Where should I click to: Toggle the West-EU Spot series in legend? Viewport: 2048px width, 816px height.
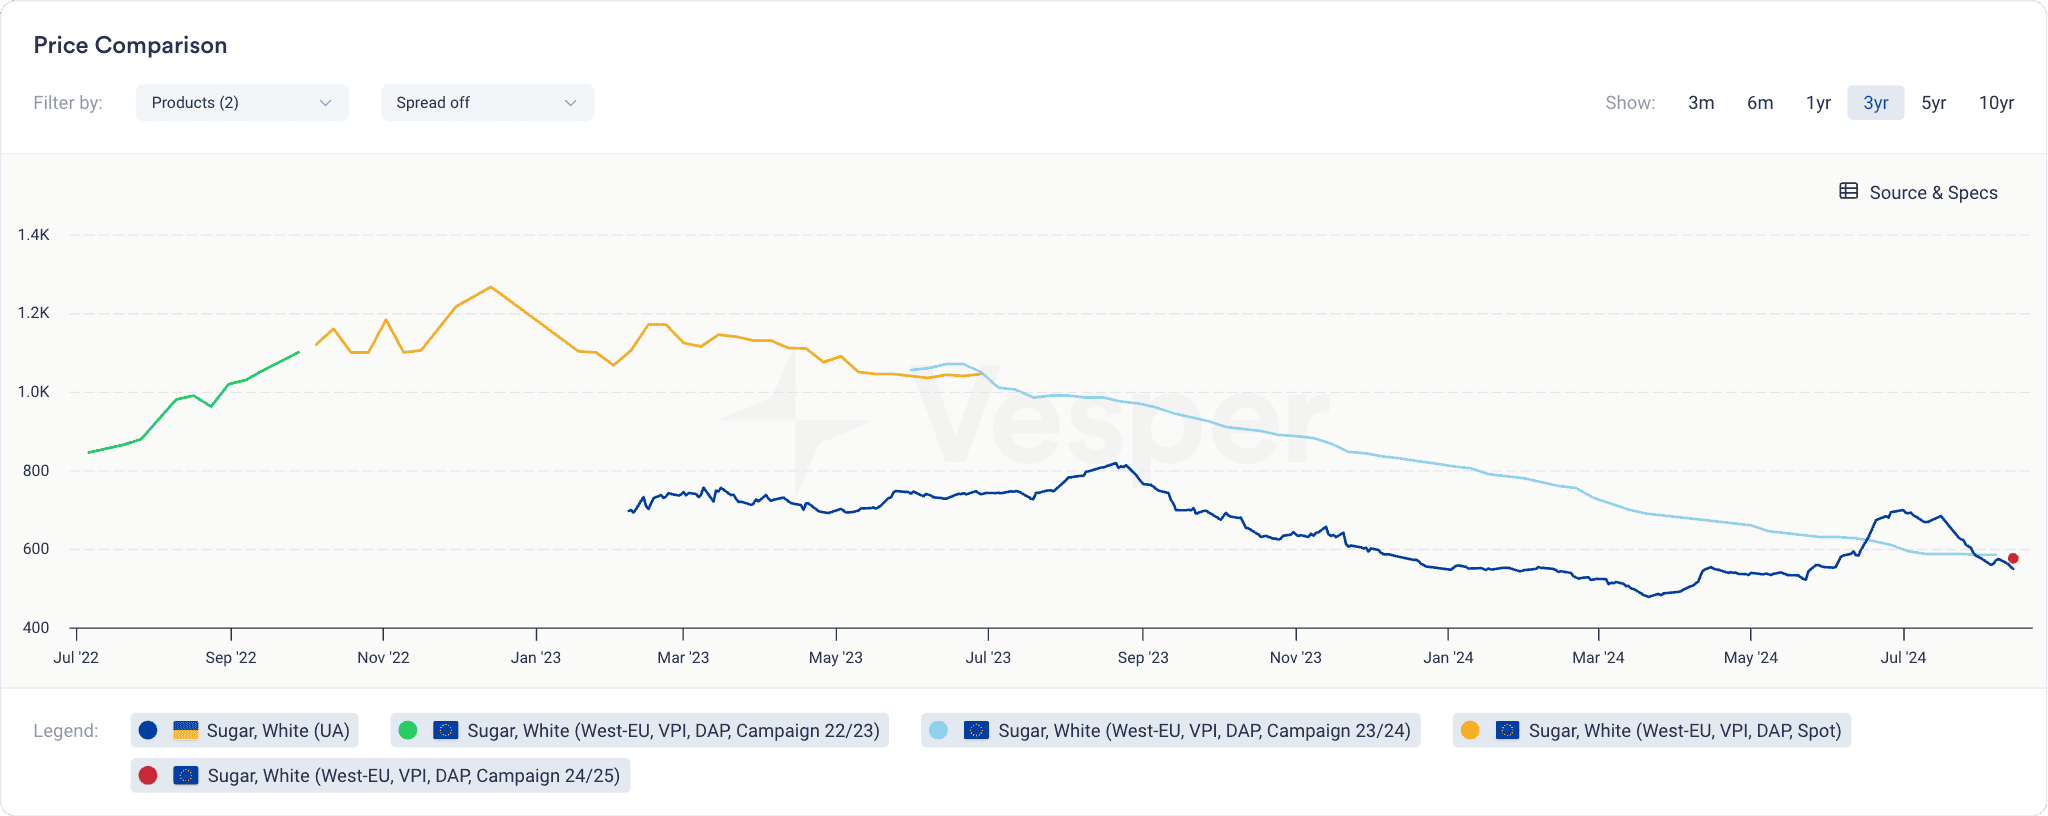(1684, 731)
